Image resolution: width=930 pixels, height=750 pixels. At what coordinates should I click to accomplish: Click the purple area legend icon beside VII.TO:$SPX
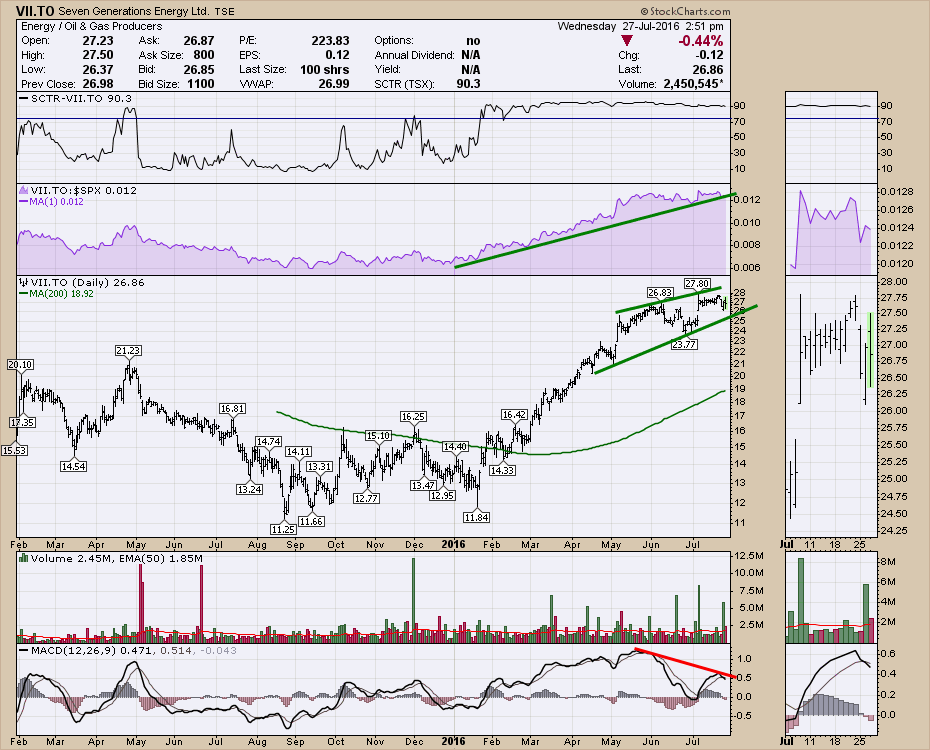point(24,190)
